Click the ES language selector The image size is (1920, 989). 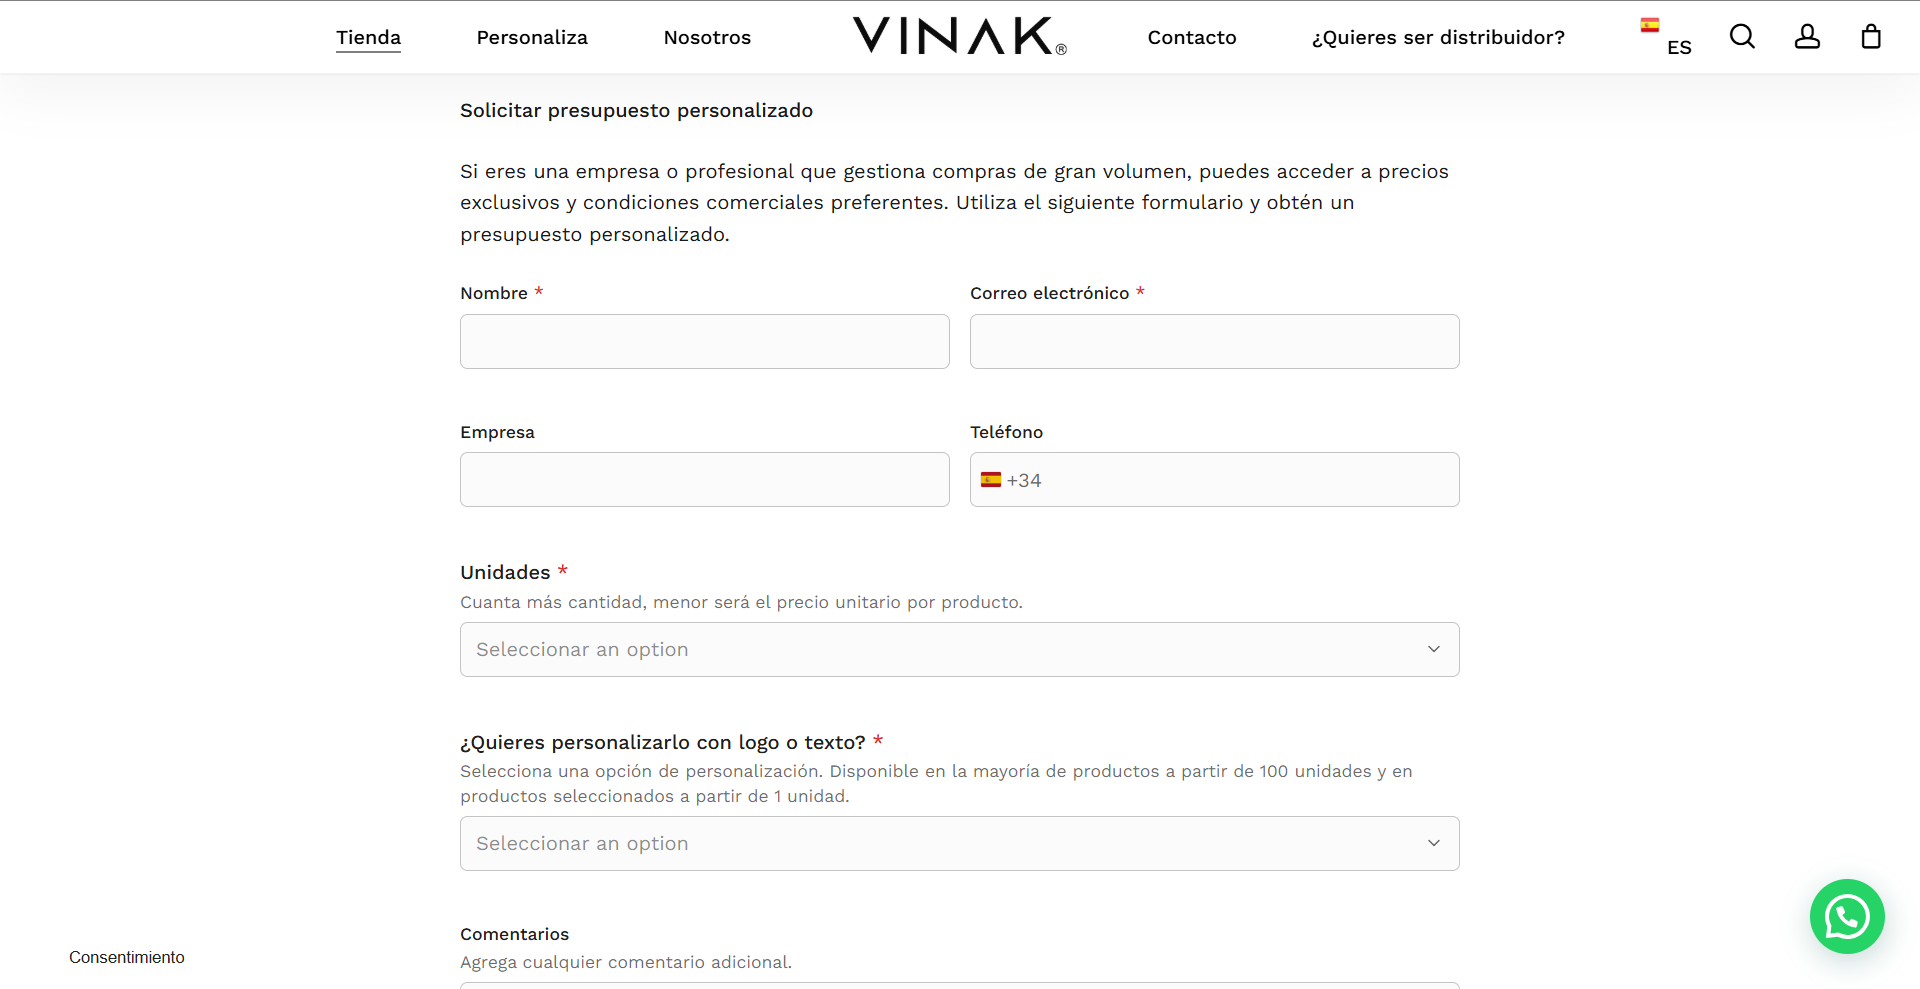(x=1679, y=47)
